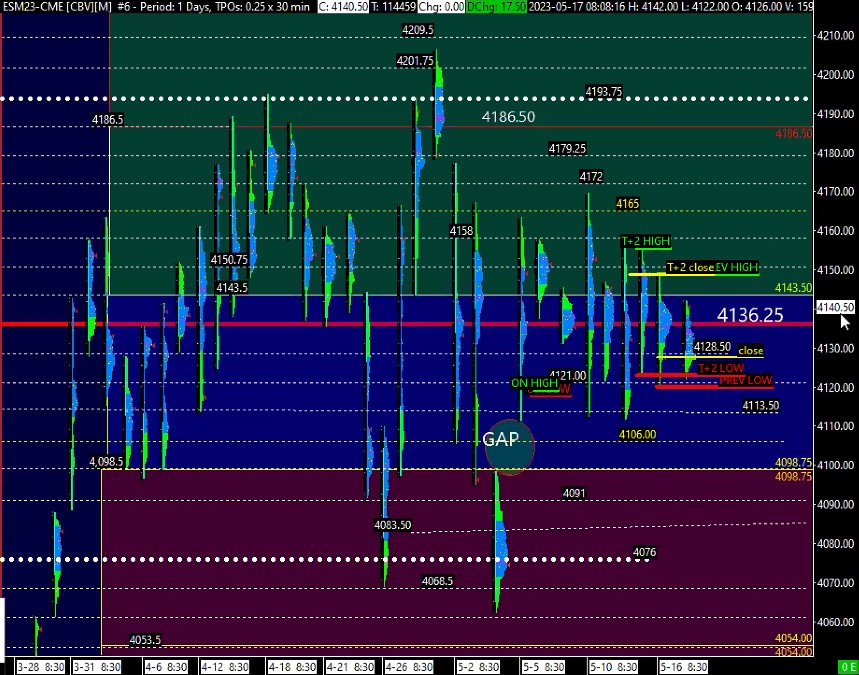
Task: Select the large 4136.25 label
Action: pos(750,315)
